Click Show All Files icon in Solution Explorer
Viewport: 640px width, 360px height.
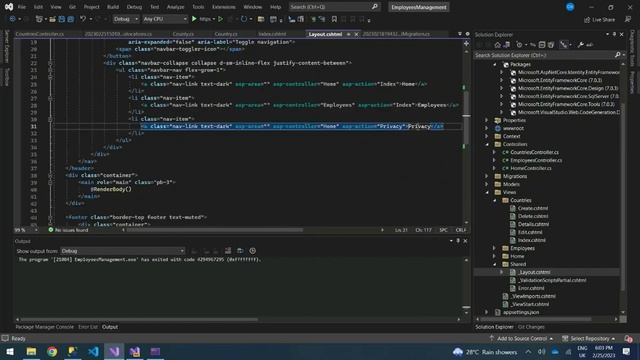pos(551,45)
